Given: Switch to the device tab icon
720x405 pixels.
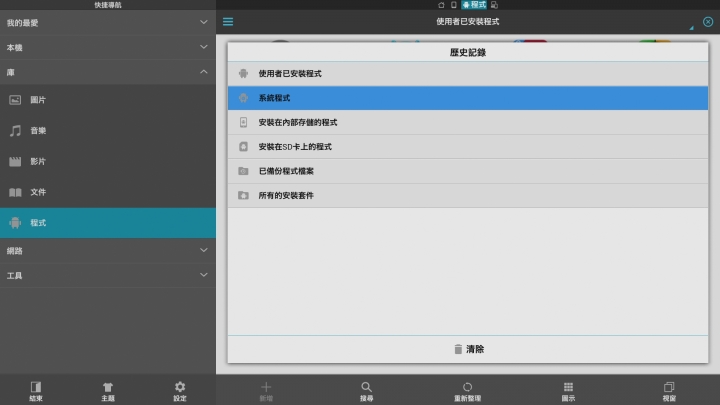Looking at the screenshot, I should point(454,5).
